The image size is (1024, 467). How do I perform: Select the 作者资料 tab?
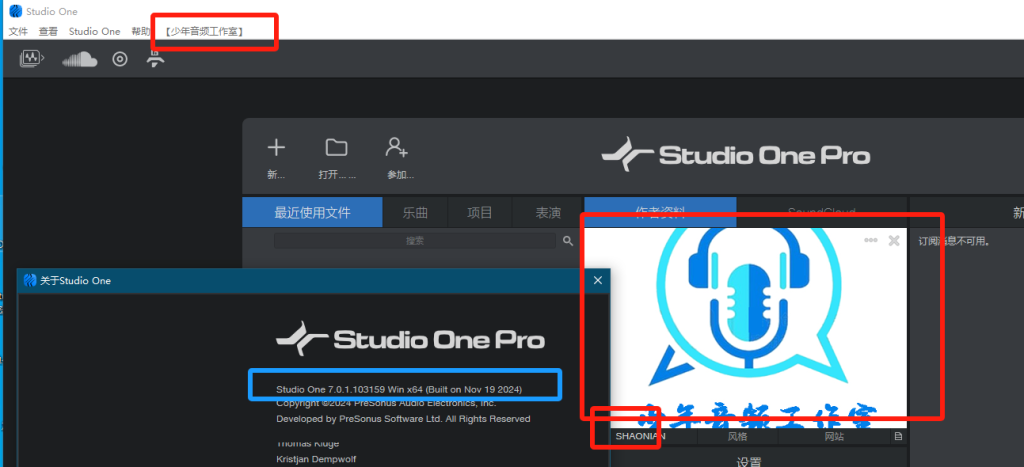[660, 212]
